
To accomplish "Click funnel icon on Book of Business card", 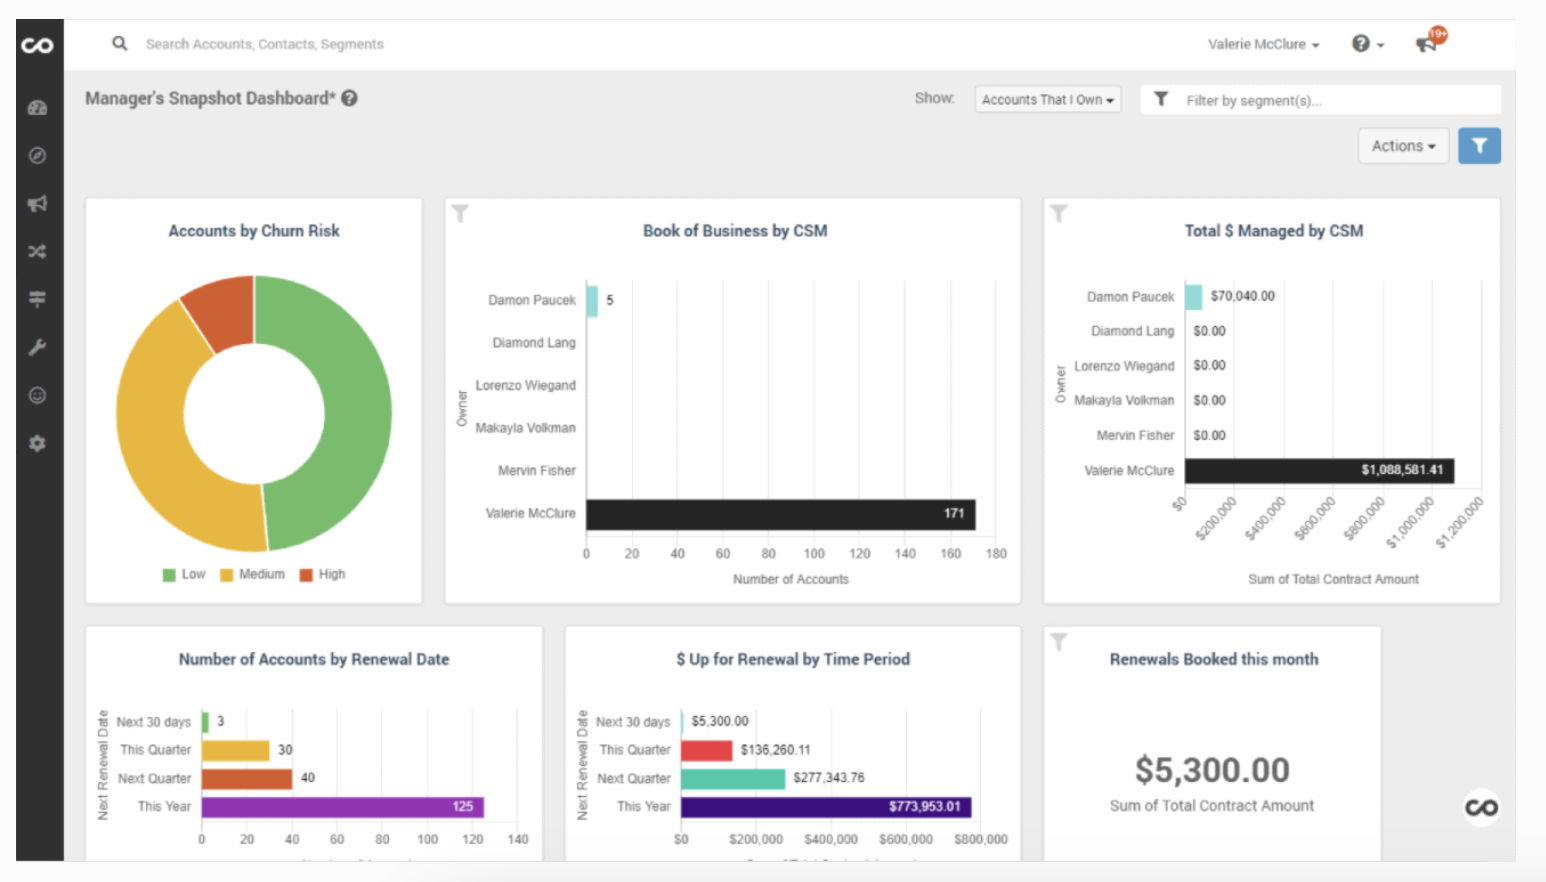I will pyautogui.click(x=460, y=213).
